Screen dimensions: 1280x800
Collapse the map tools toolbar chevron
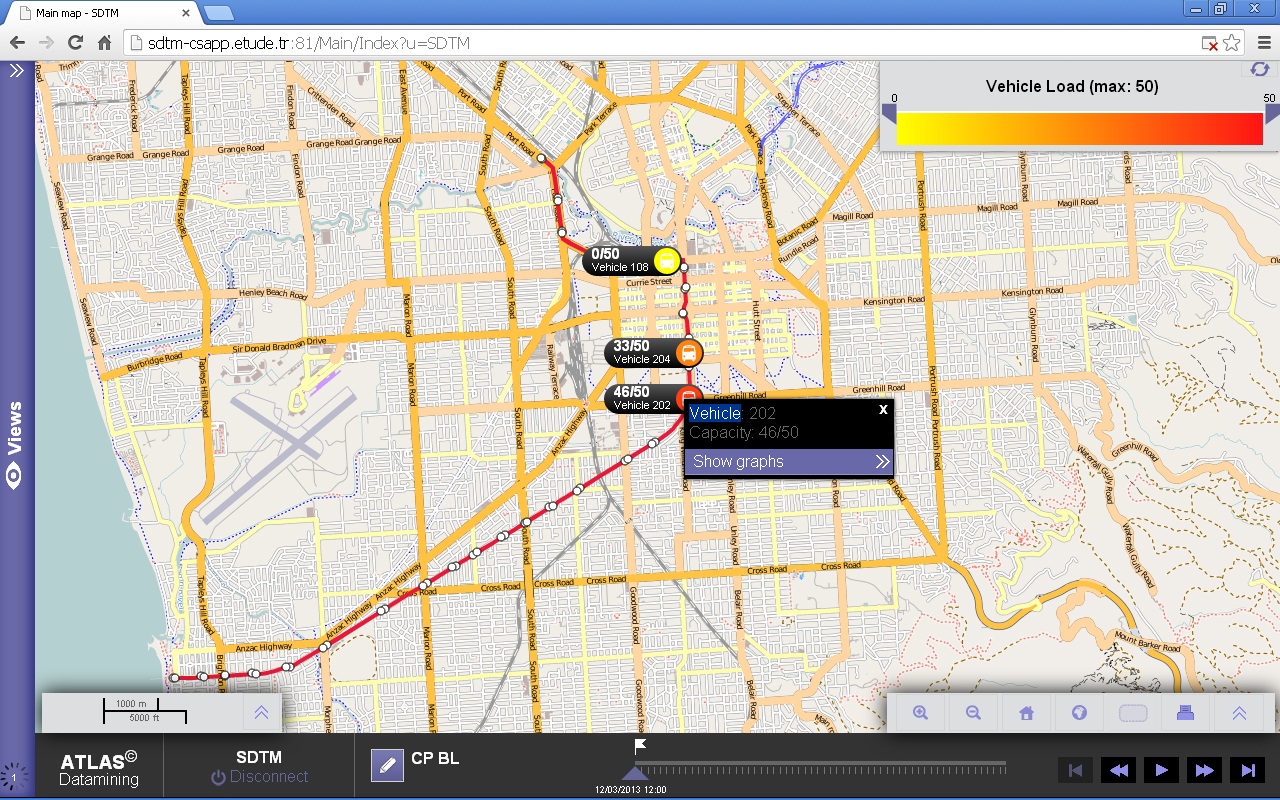pos(1238,713)
